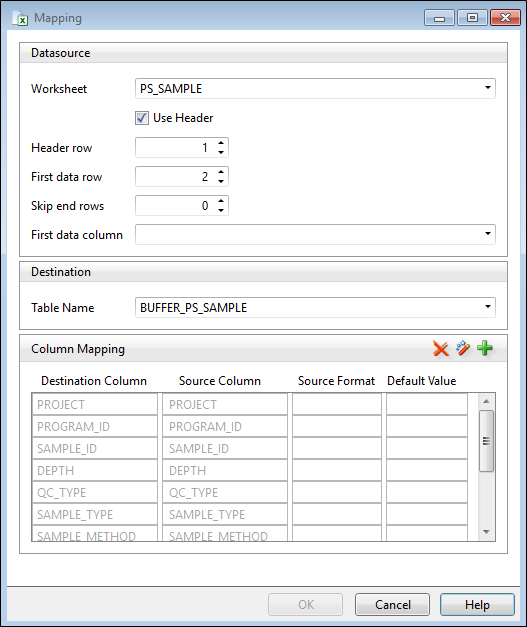Increase Header row value with up arrow
This screenshot has width=527, height=627.
(221, 143)
